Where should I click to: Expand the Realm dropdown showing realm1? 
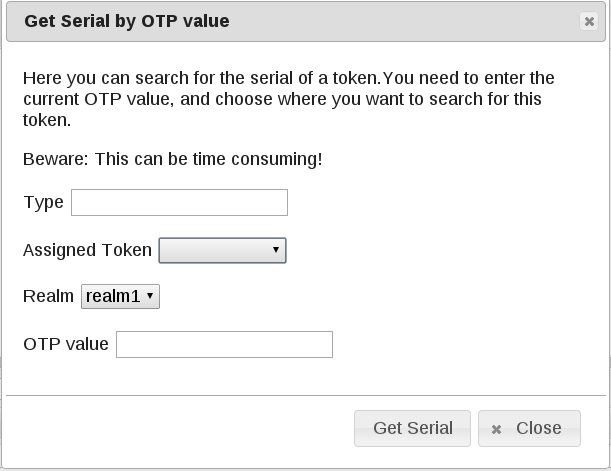(120, 296)
